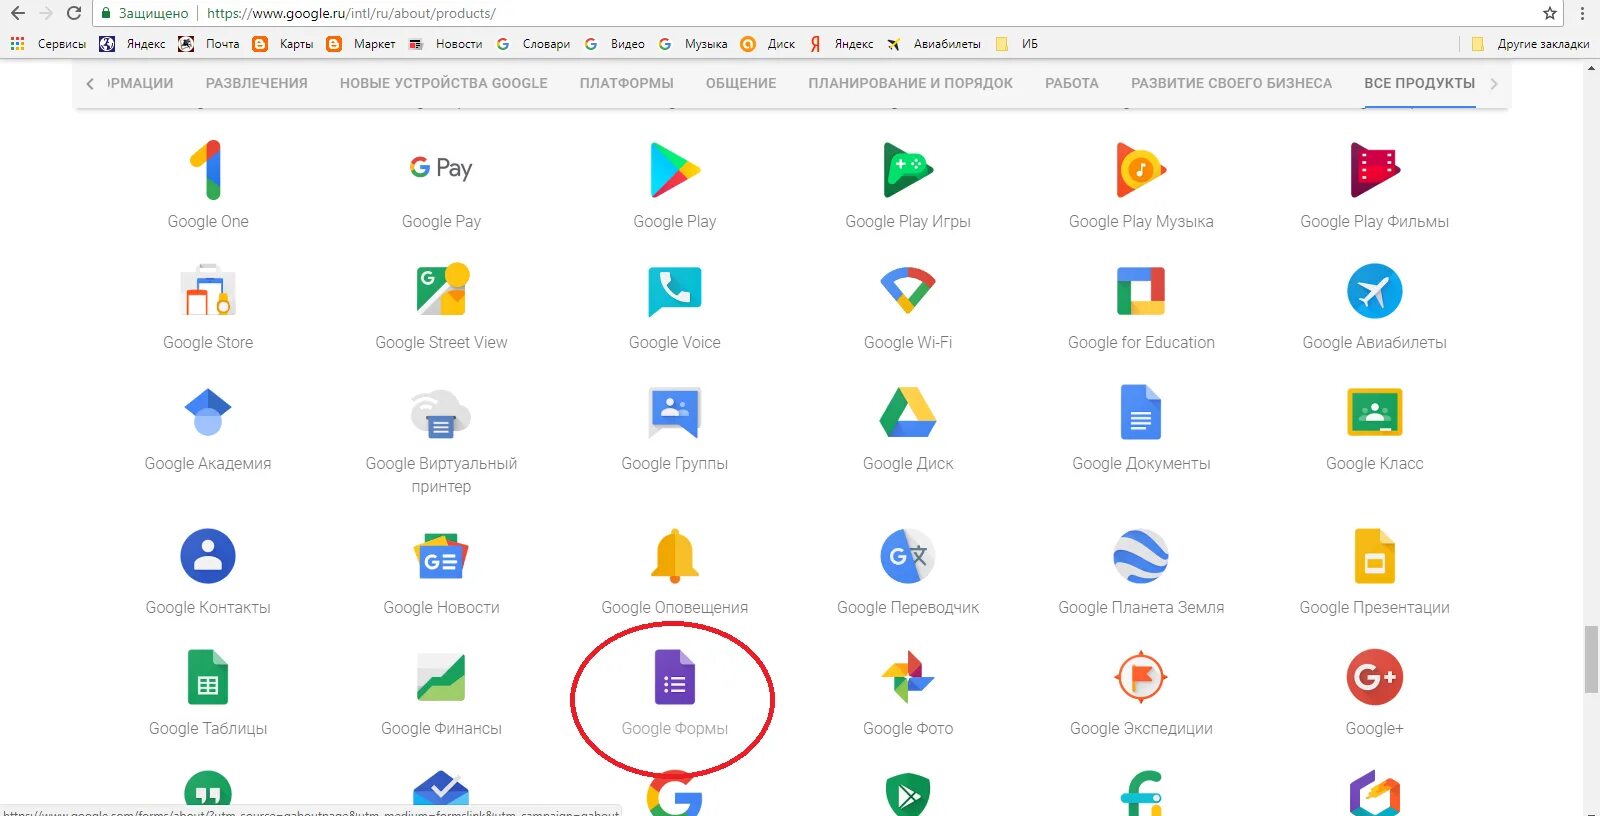Click the Google Планета Земля globe icon

(x=1141, y=556)
